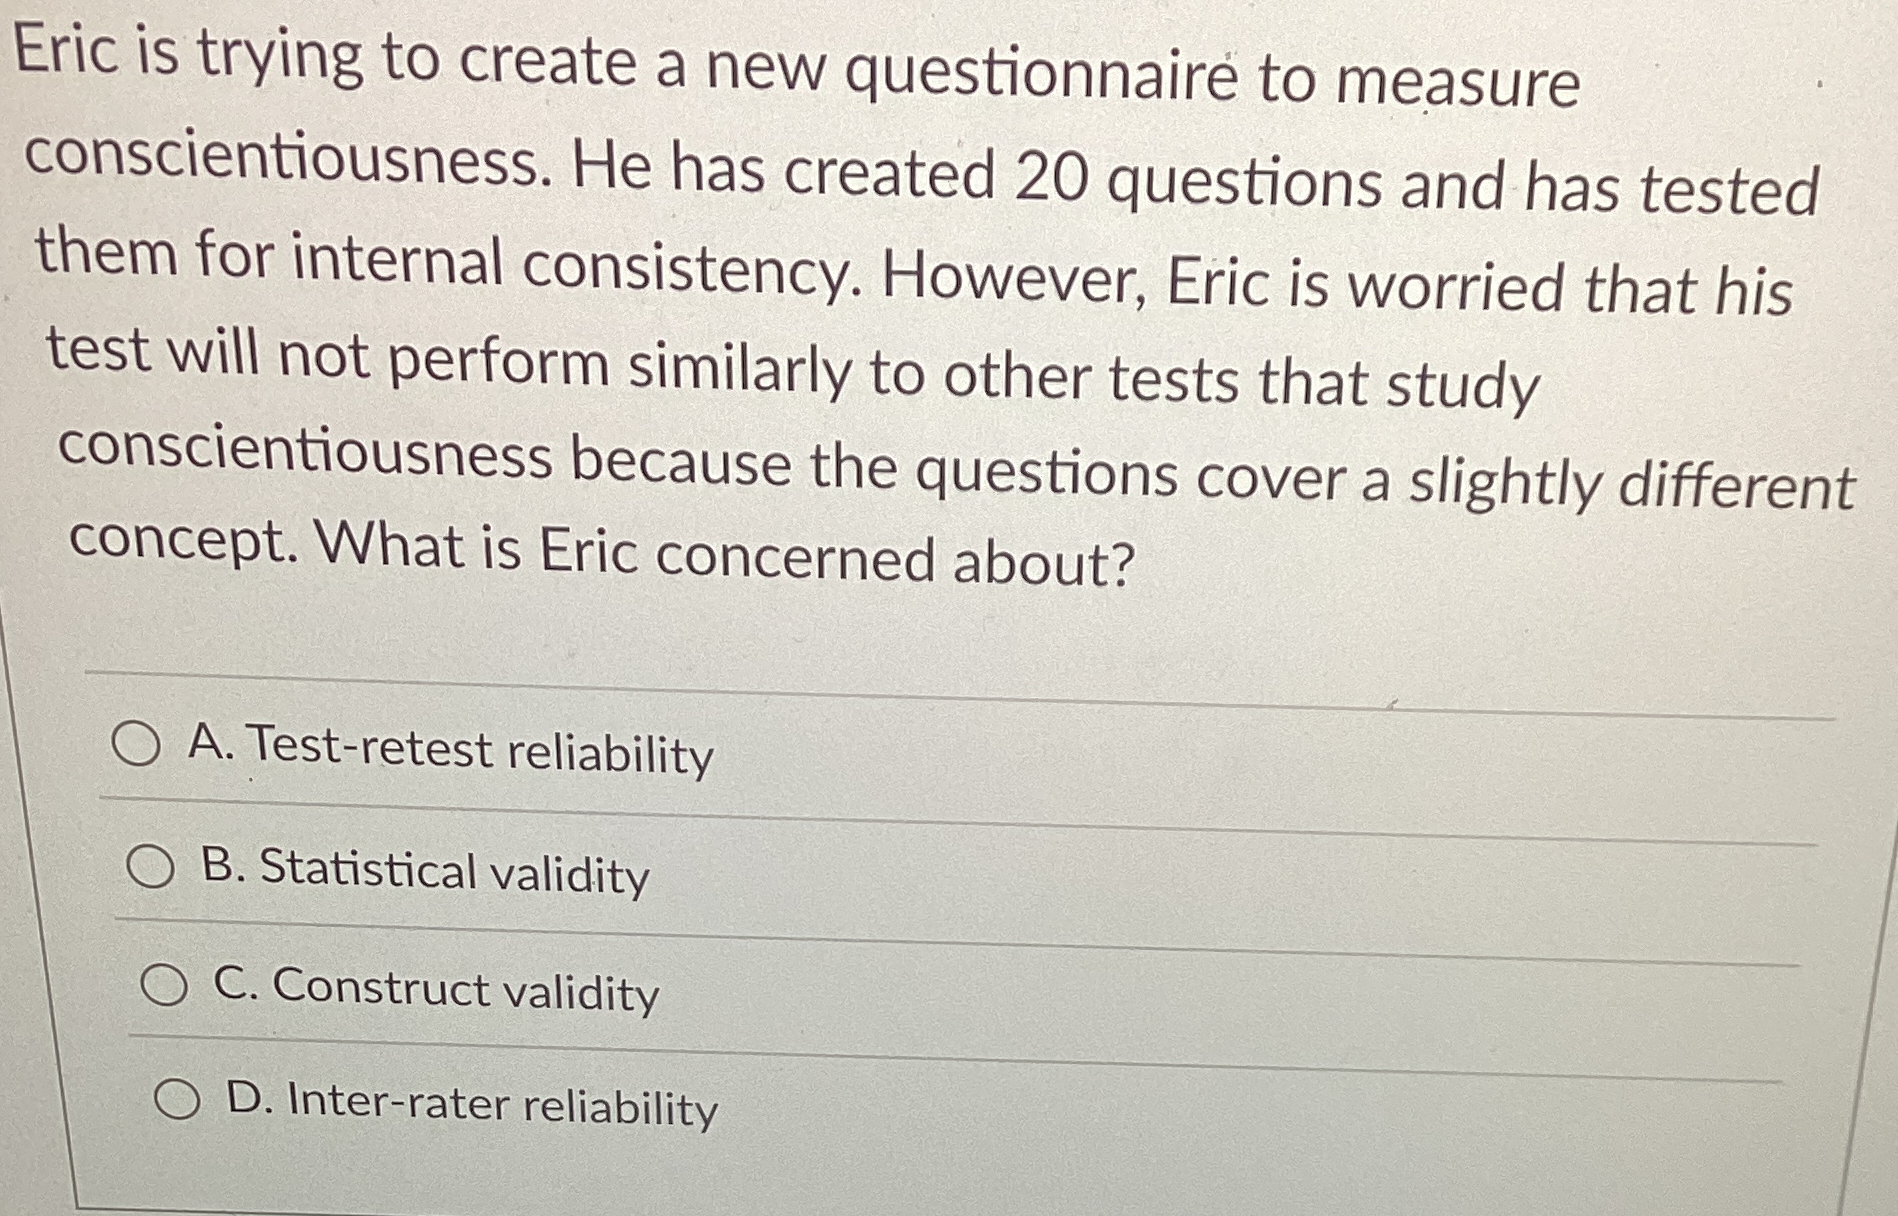
Task: Click the question text about Eric's questionnaire
Action: click(900, 300)
